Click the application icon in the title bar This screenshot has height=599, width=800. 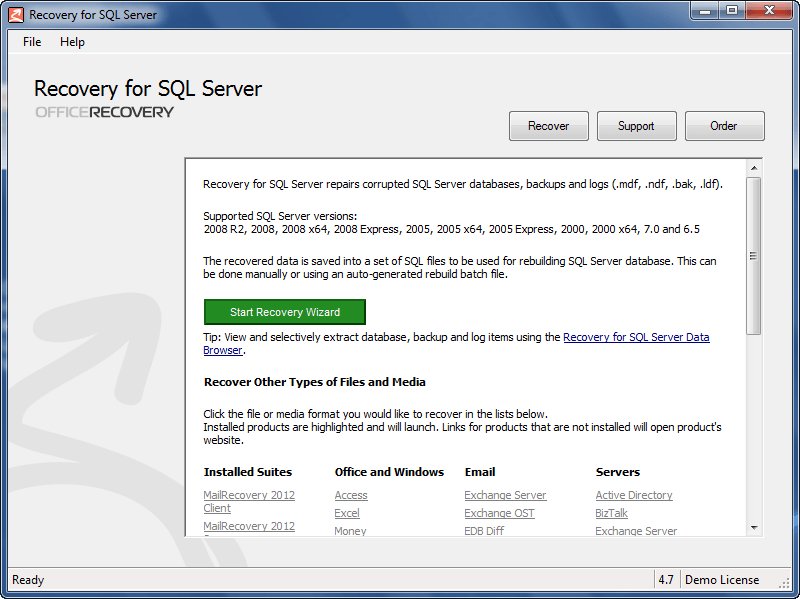pos(16,15)
